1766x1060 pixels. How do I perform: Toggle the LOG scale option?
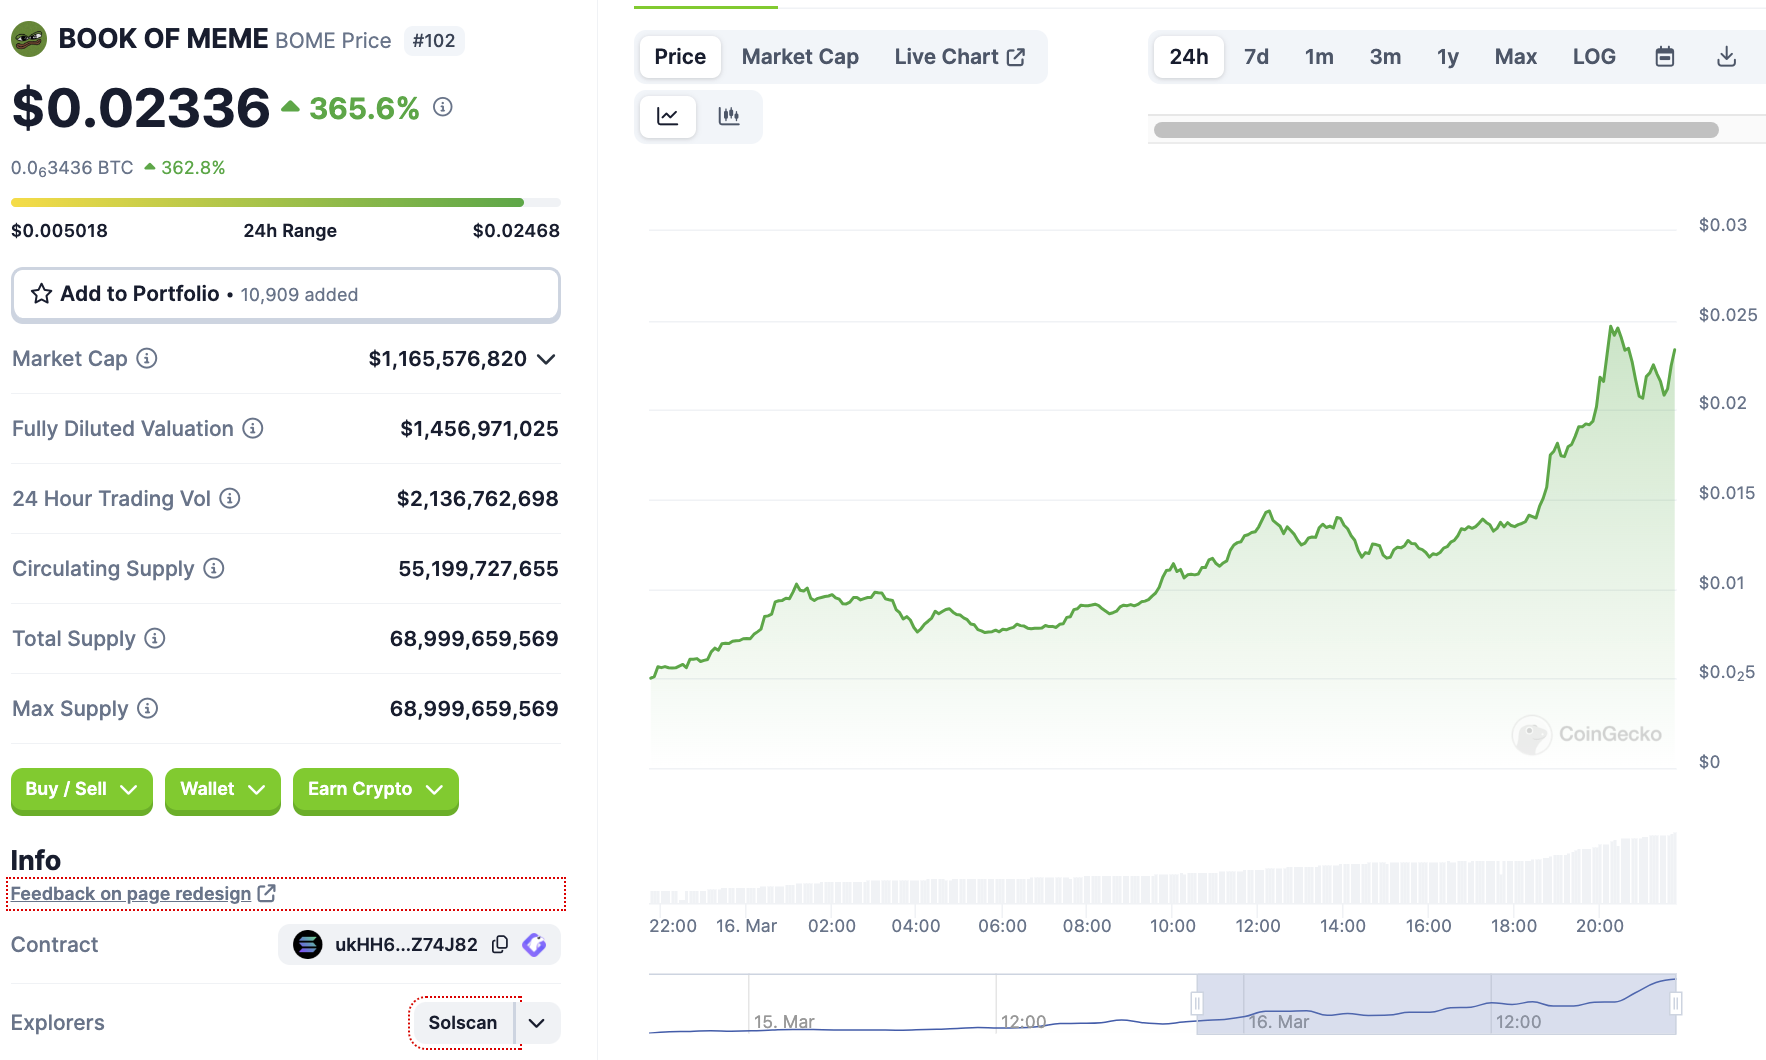tap(1593, 57)
